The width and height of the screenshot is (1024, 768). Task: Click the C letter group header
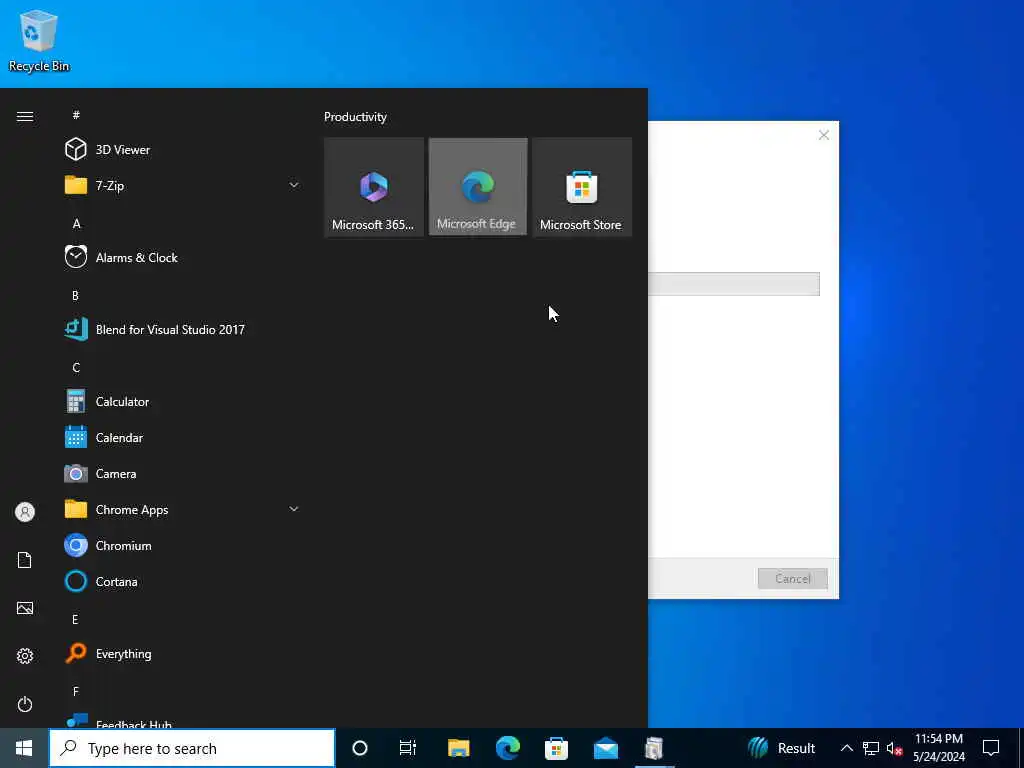[x=76, y=368]
